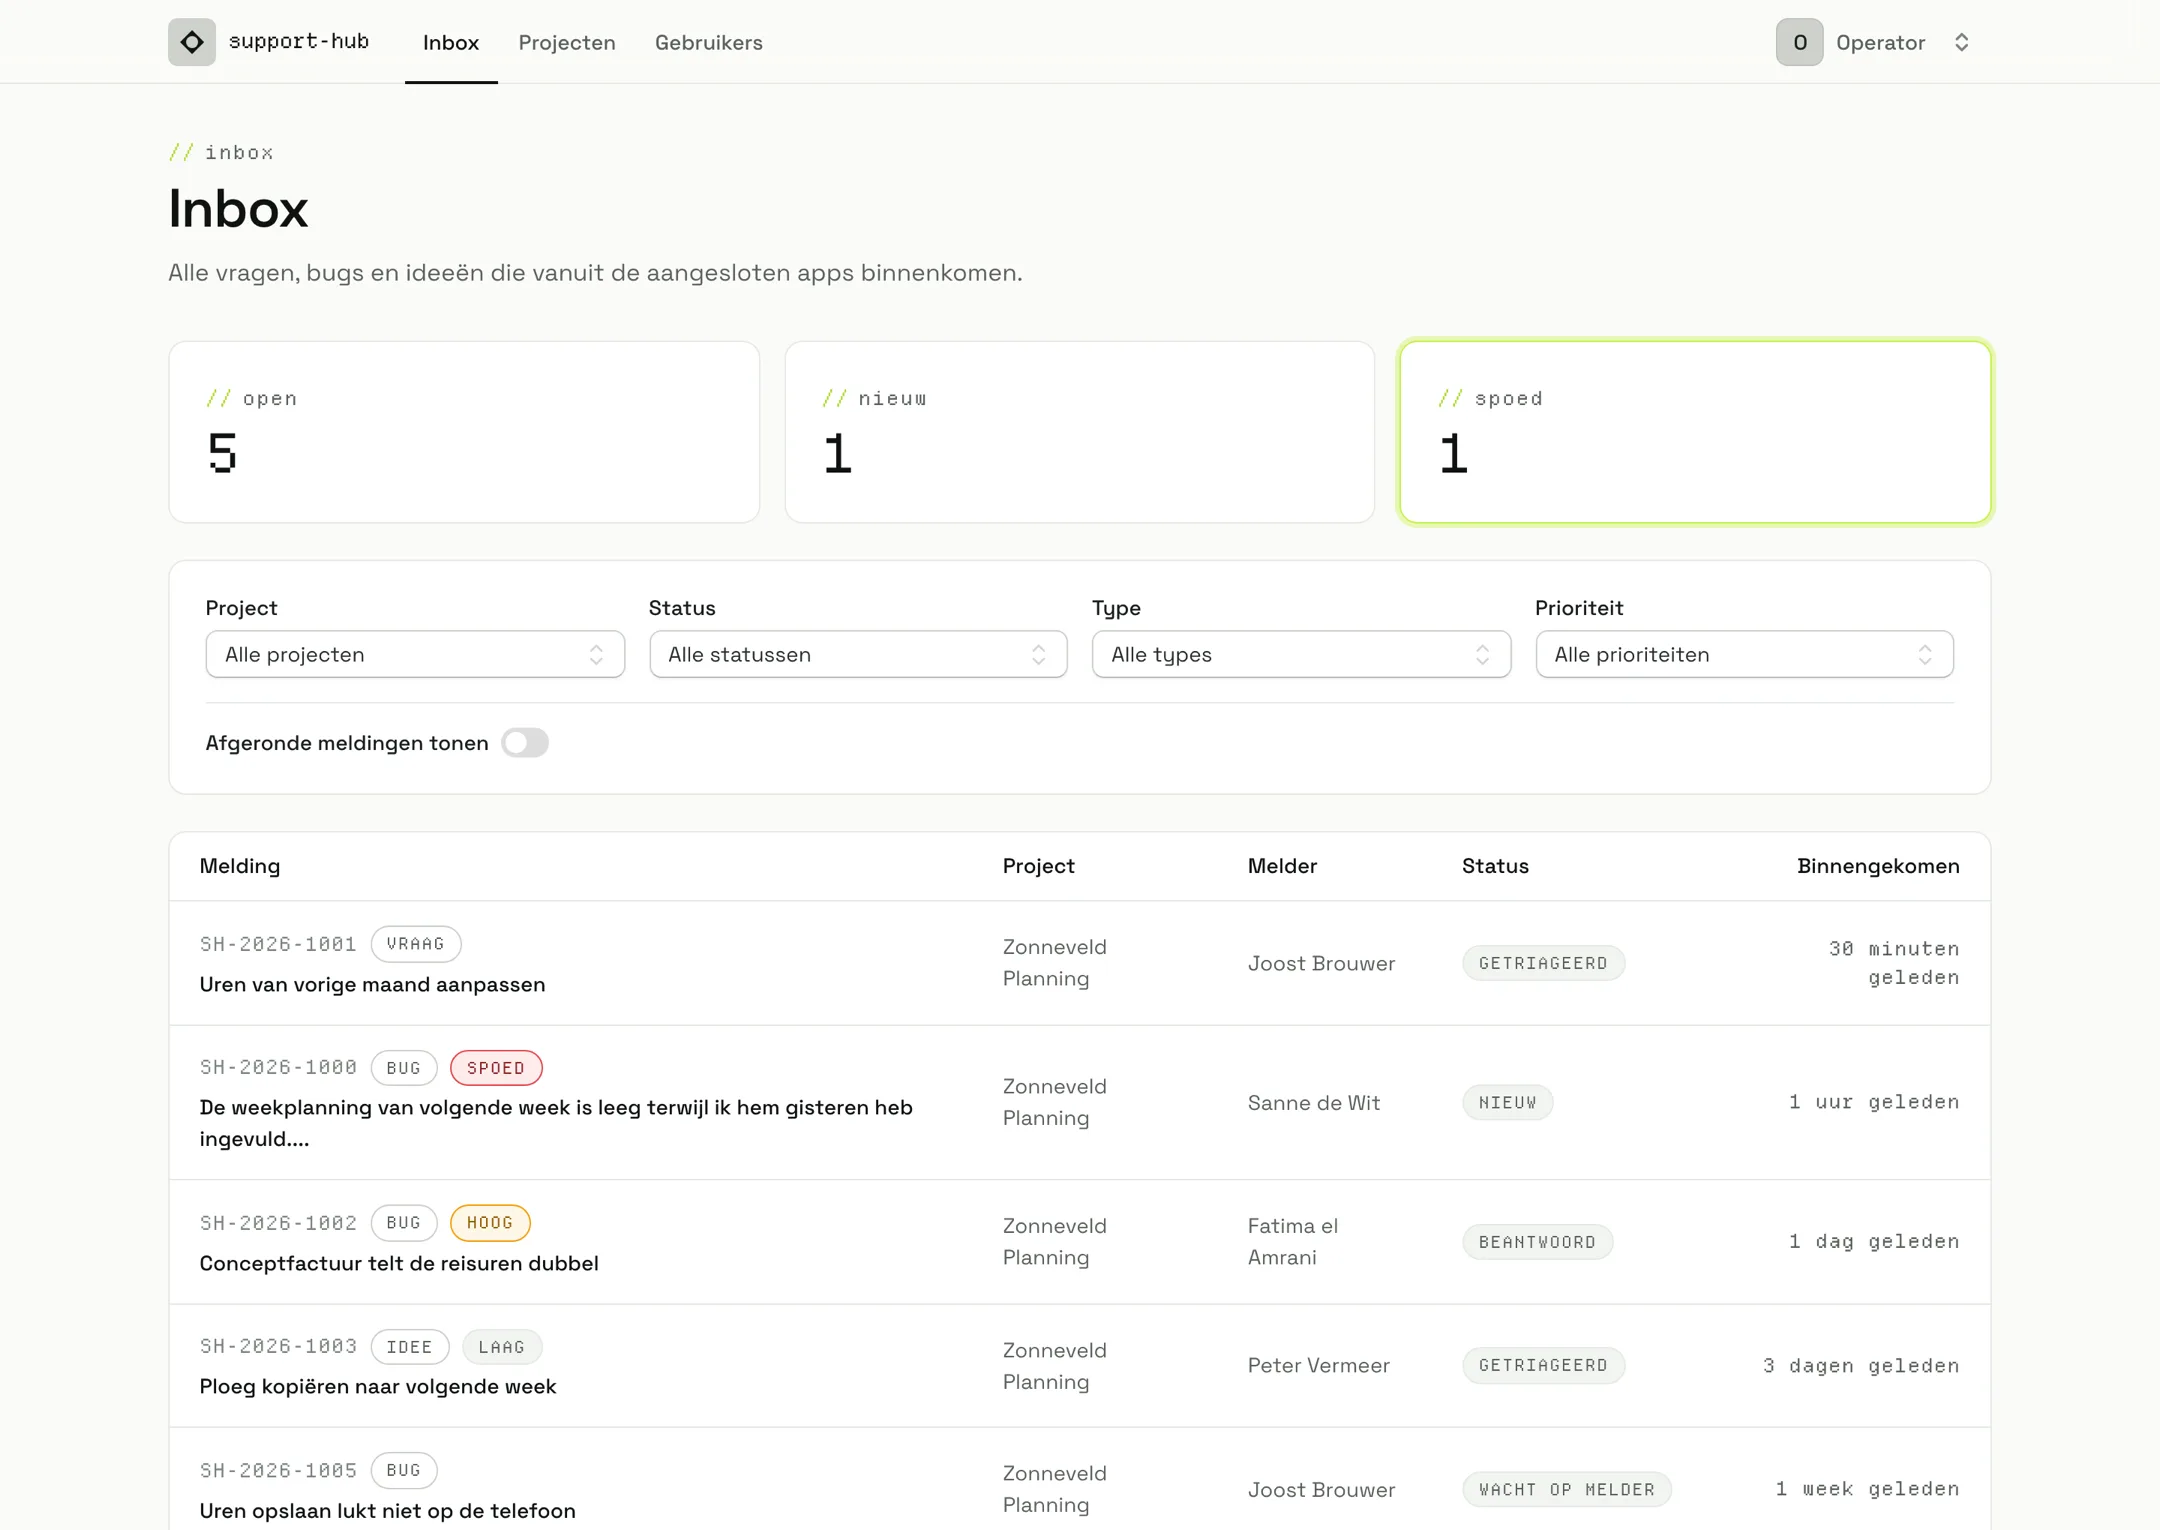Select the nieuw count card
This screenshot has height=1530, width=2160.
(1079, 432)
